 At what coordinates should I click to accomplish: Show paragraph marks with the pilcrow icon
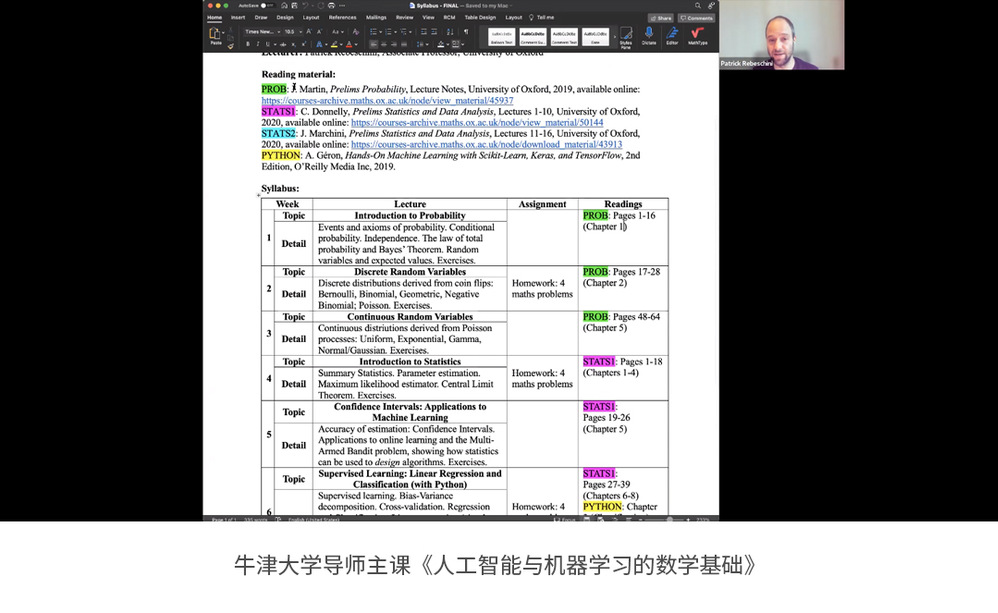pyautogui.click(x=465, y=32)
